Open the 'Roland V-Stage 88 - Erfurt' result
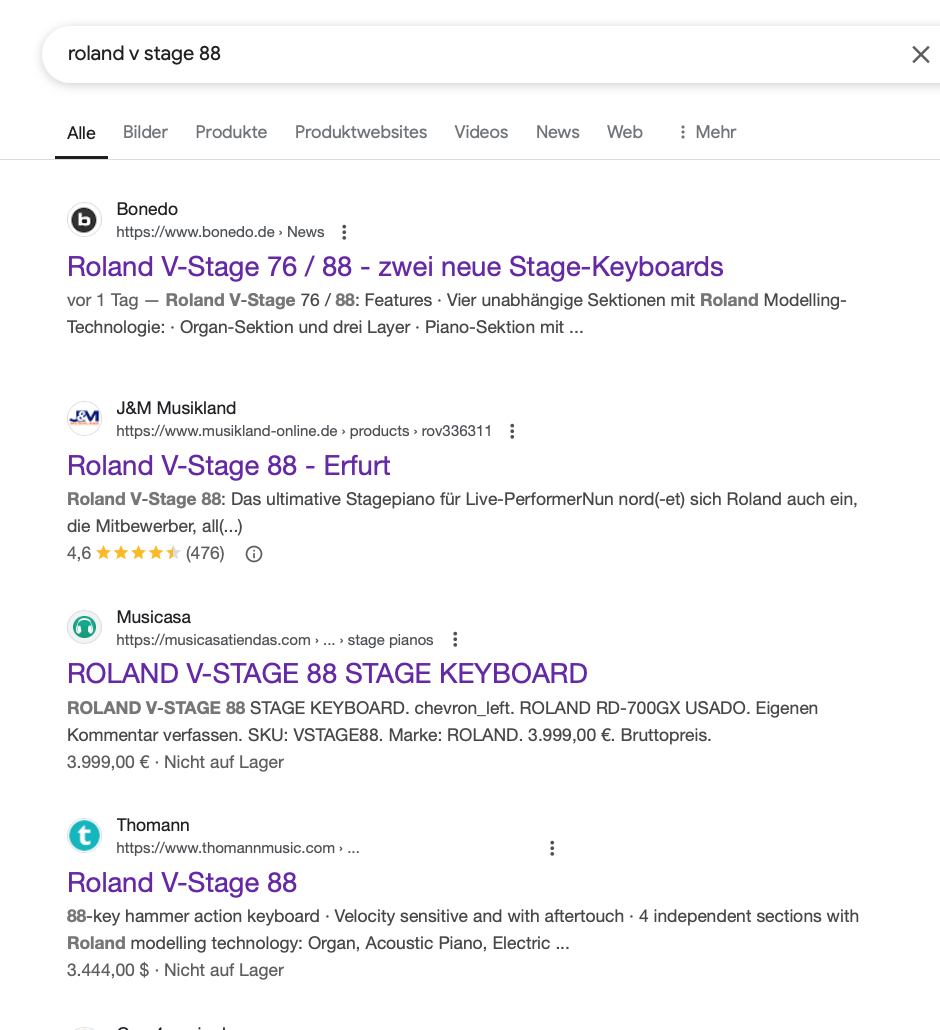This screenshot has width=940, height=1030. tap(229, 466)
